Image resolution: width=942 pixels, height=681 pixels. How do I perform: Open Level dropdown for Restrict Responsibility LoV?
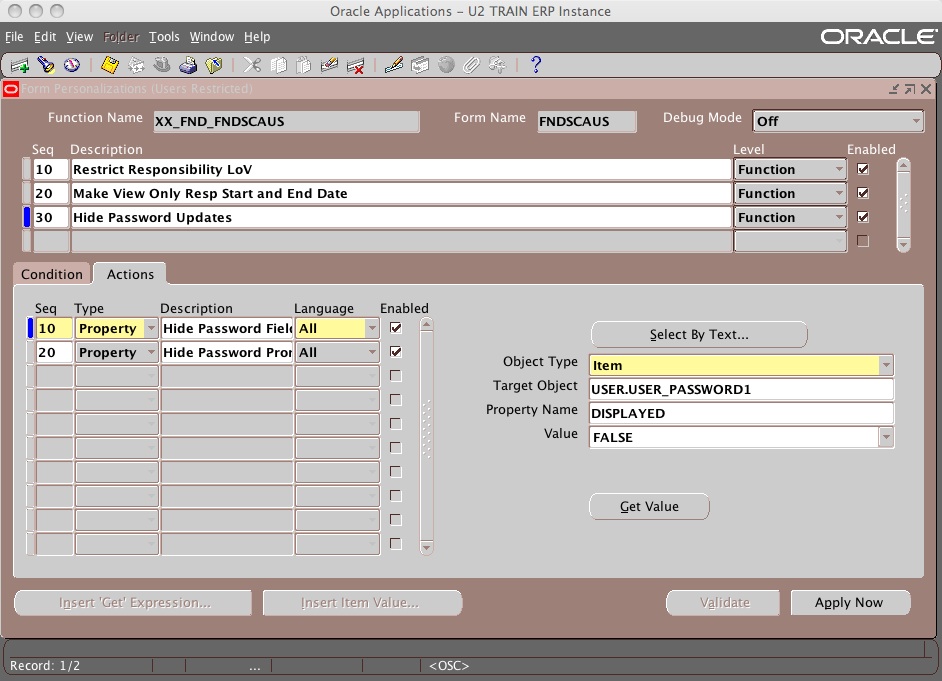click(x=839, y=169)
